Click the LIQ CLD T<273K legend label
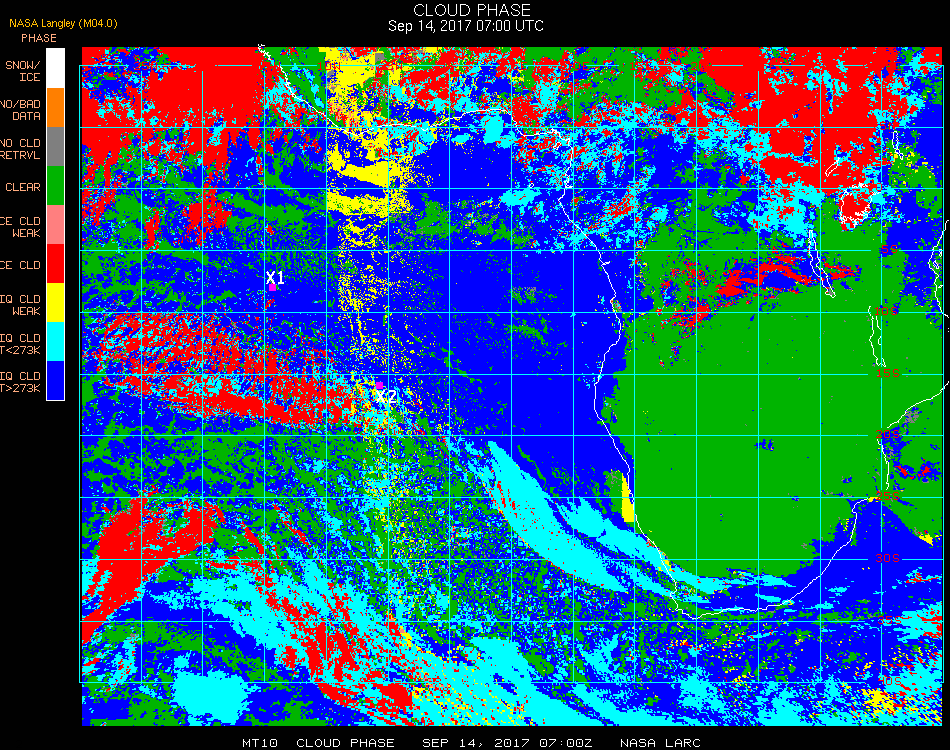The image size is (950, 750). pos(20,344)
